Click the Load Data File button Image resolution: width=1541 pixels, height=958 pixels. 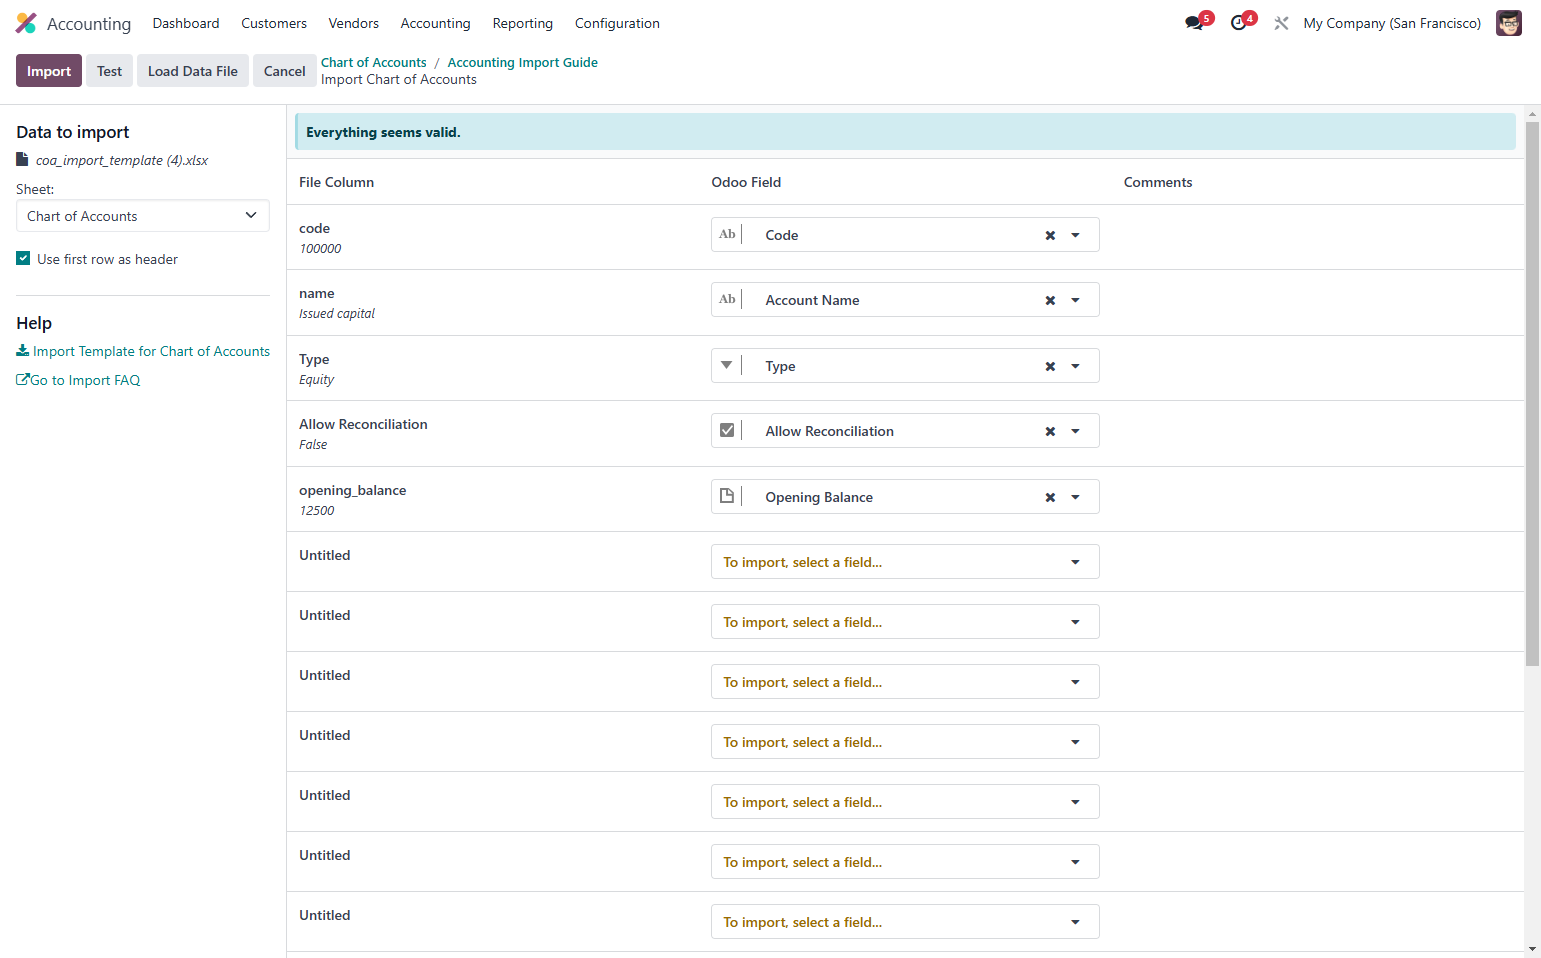coord(193,71)
